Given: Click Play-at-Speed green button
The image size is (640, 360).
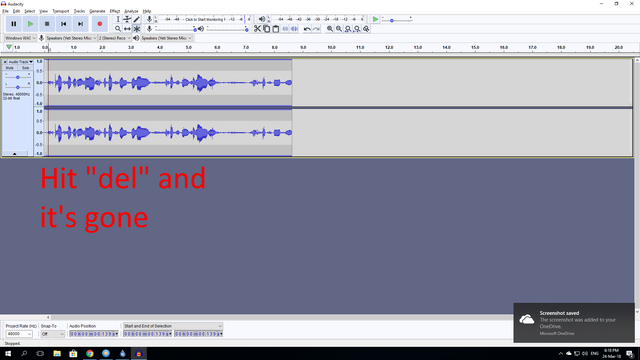Looking at the screenshot, I should (x=375, y=19).
